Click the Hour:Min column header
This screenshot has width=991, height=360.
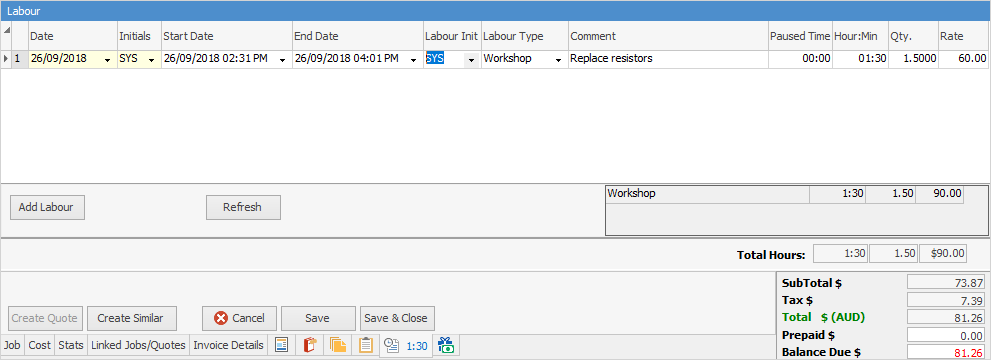[x=860, y=37]
